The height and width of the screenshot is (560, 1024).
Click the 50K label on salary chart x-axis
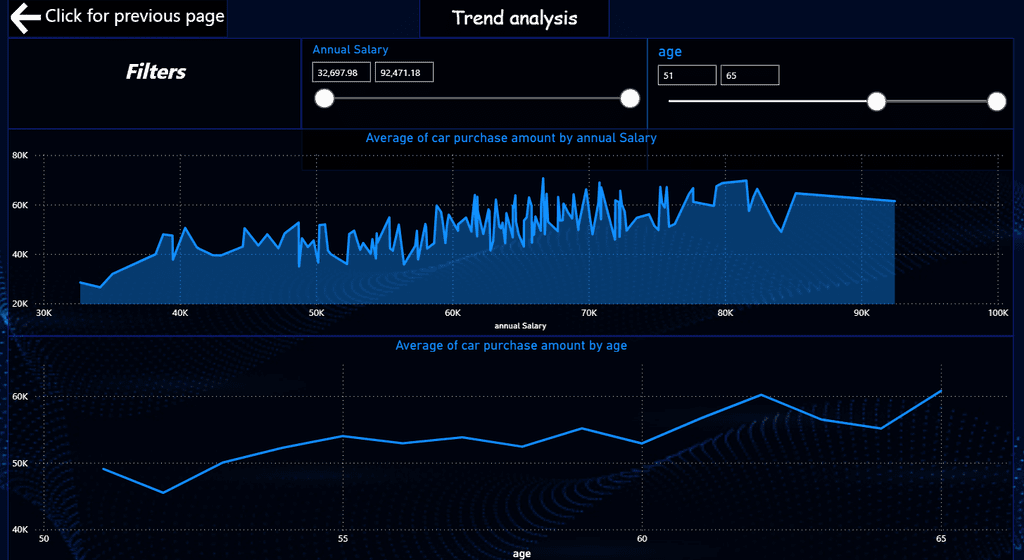[x=317, y=313]
